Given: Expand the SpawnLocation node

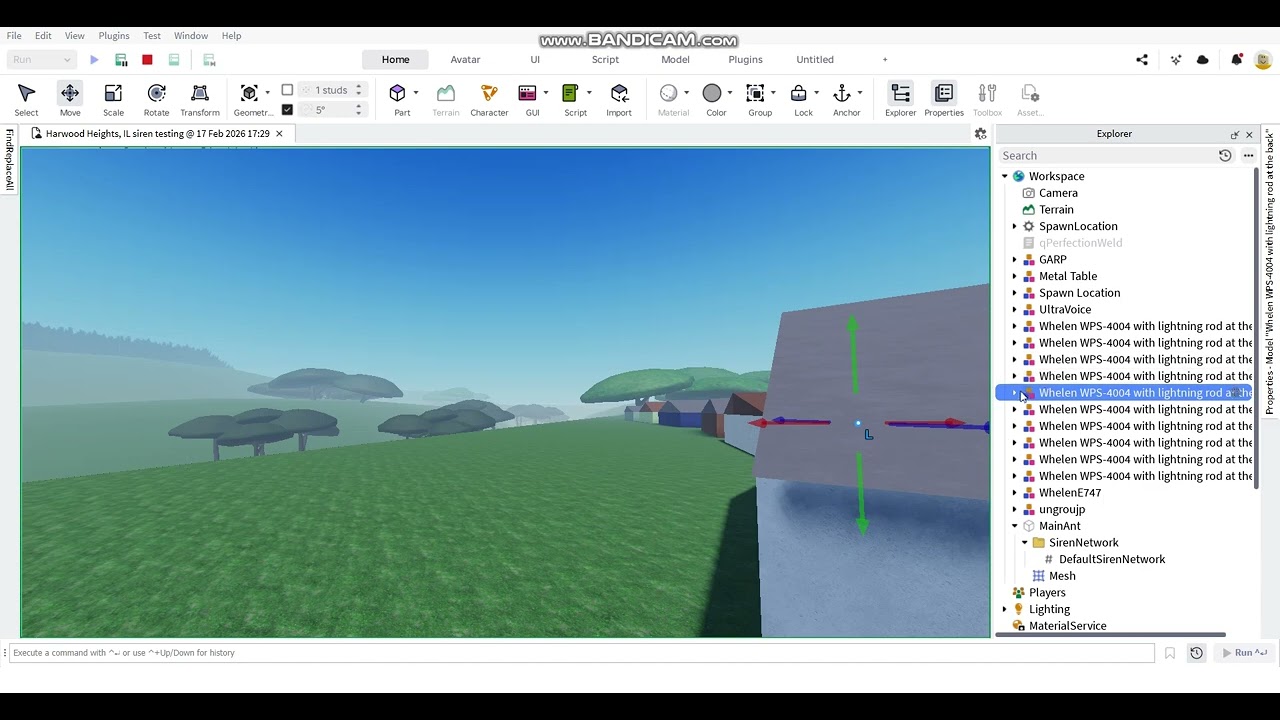Looking at the screenshot, I should [1015, 227].
